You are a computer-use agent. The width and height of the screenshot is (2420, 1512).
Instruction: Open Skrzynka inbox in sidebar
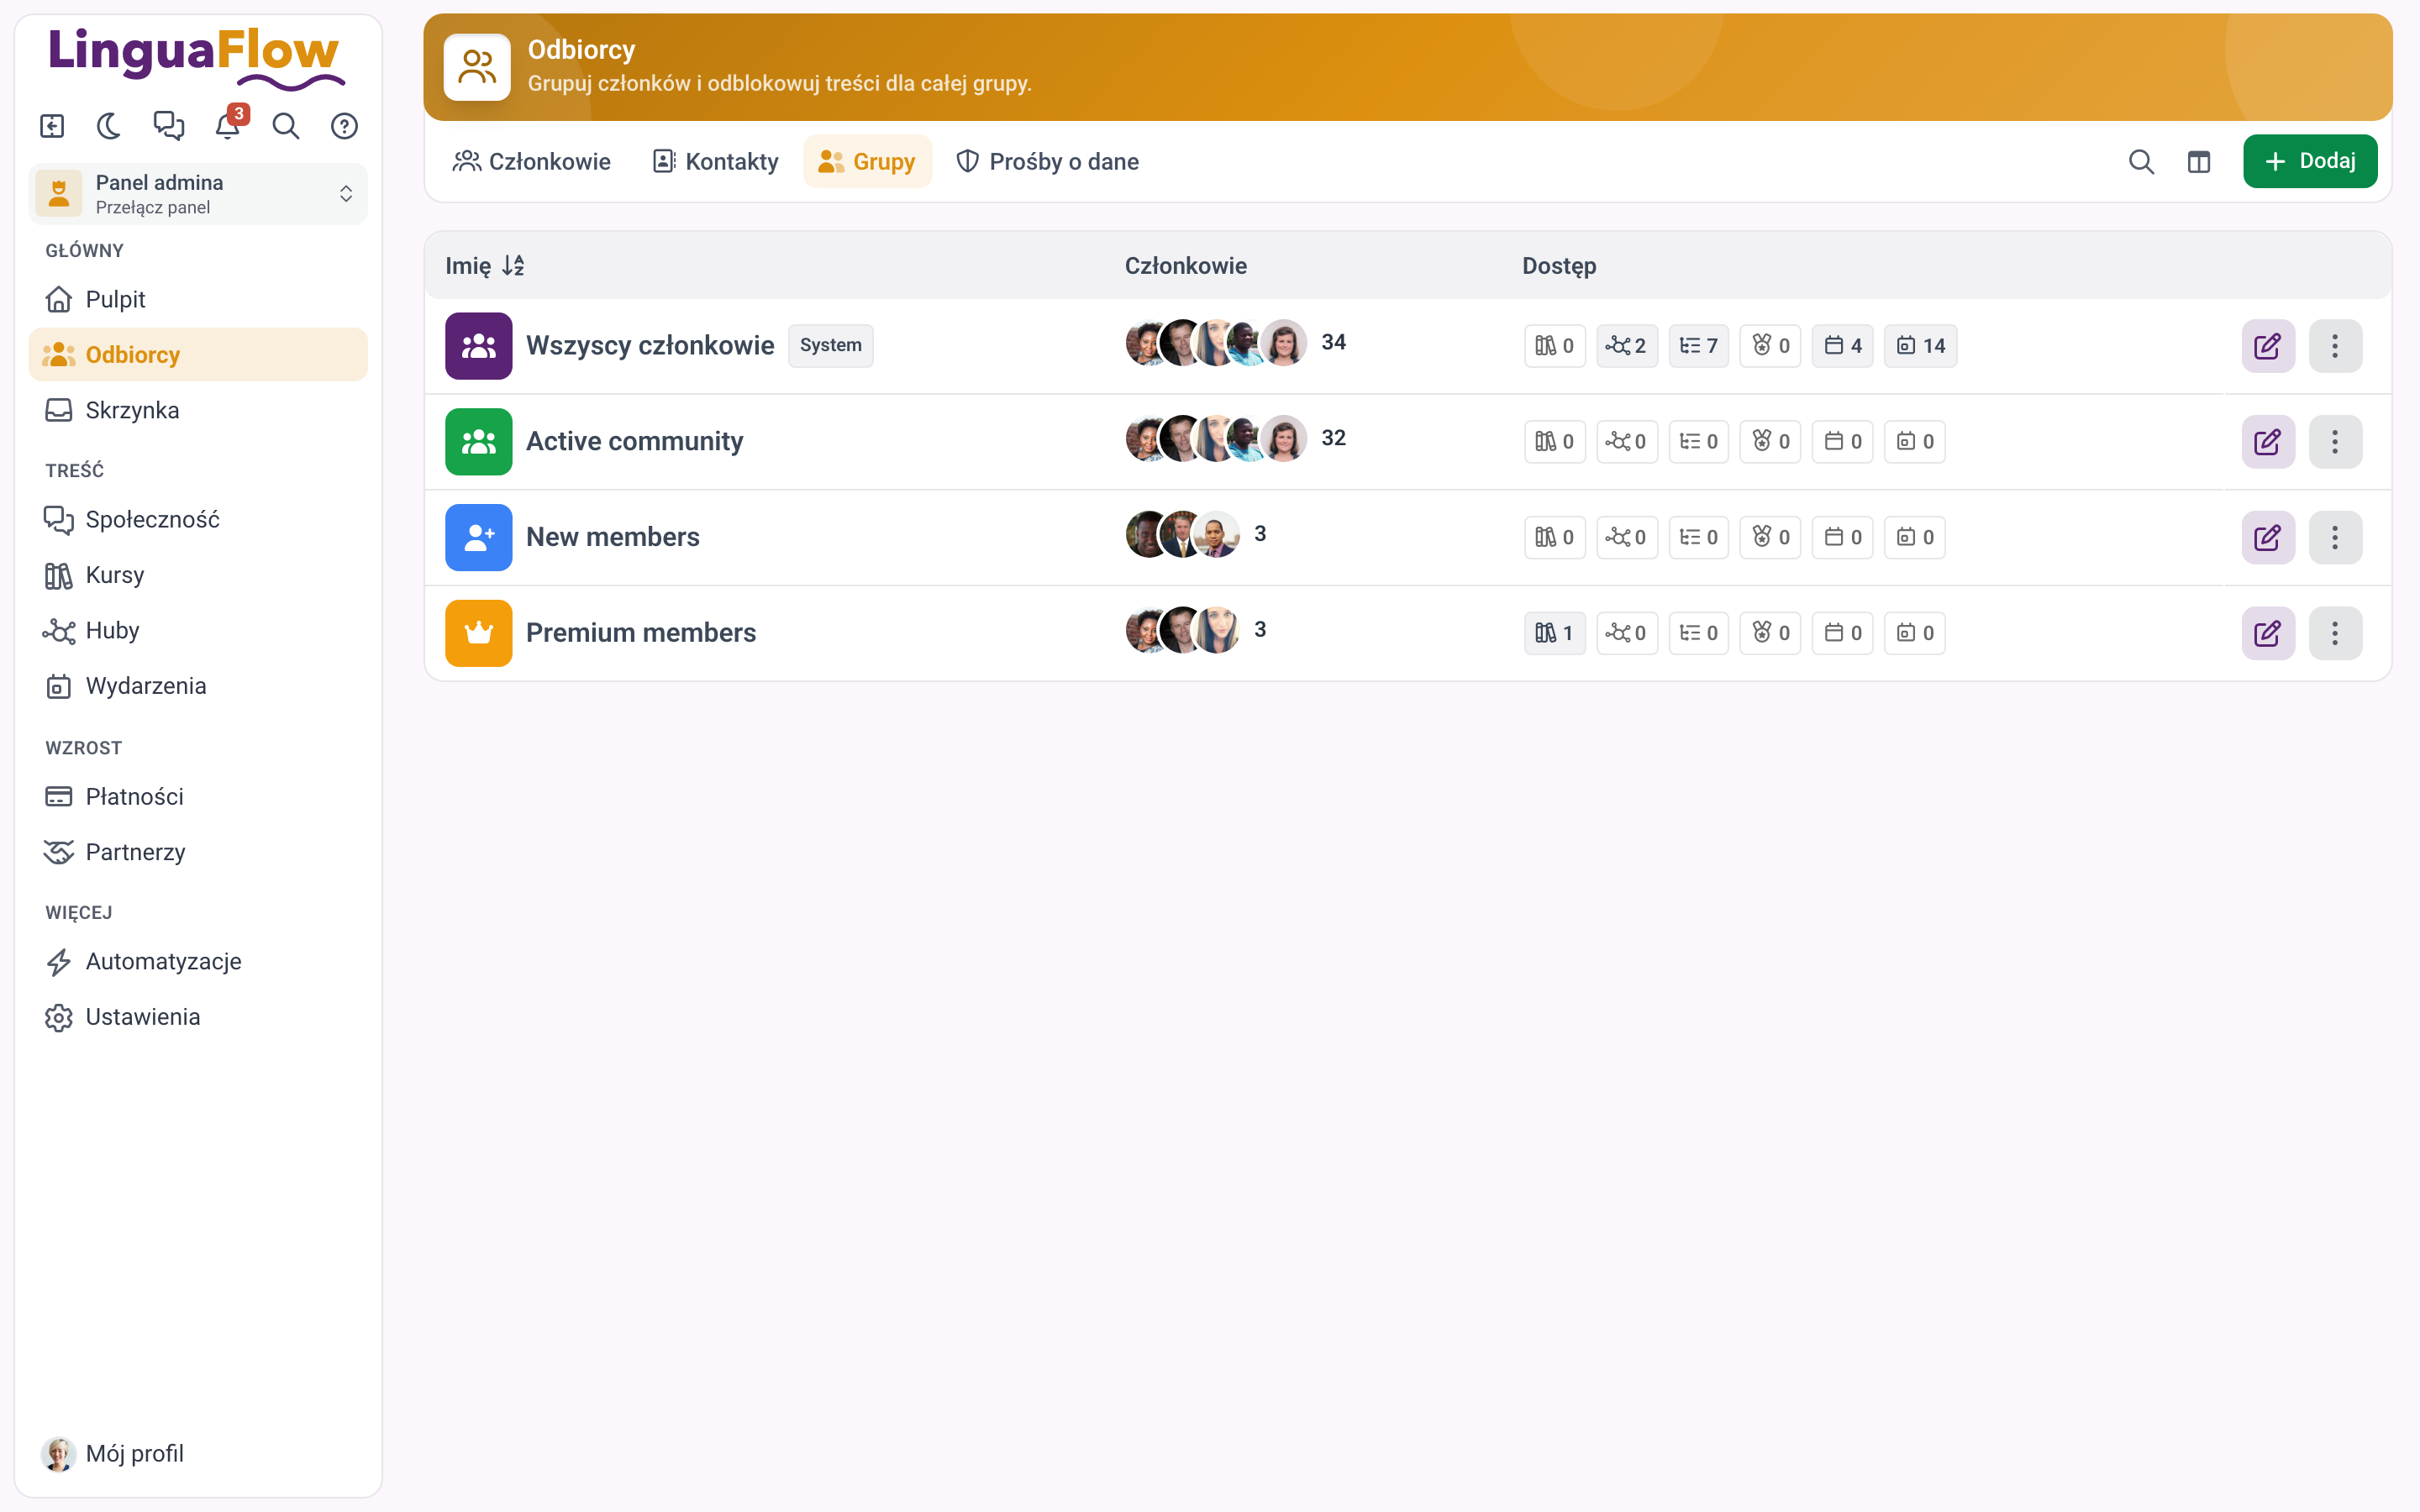tap(198, 410)
